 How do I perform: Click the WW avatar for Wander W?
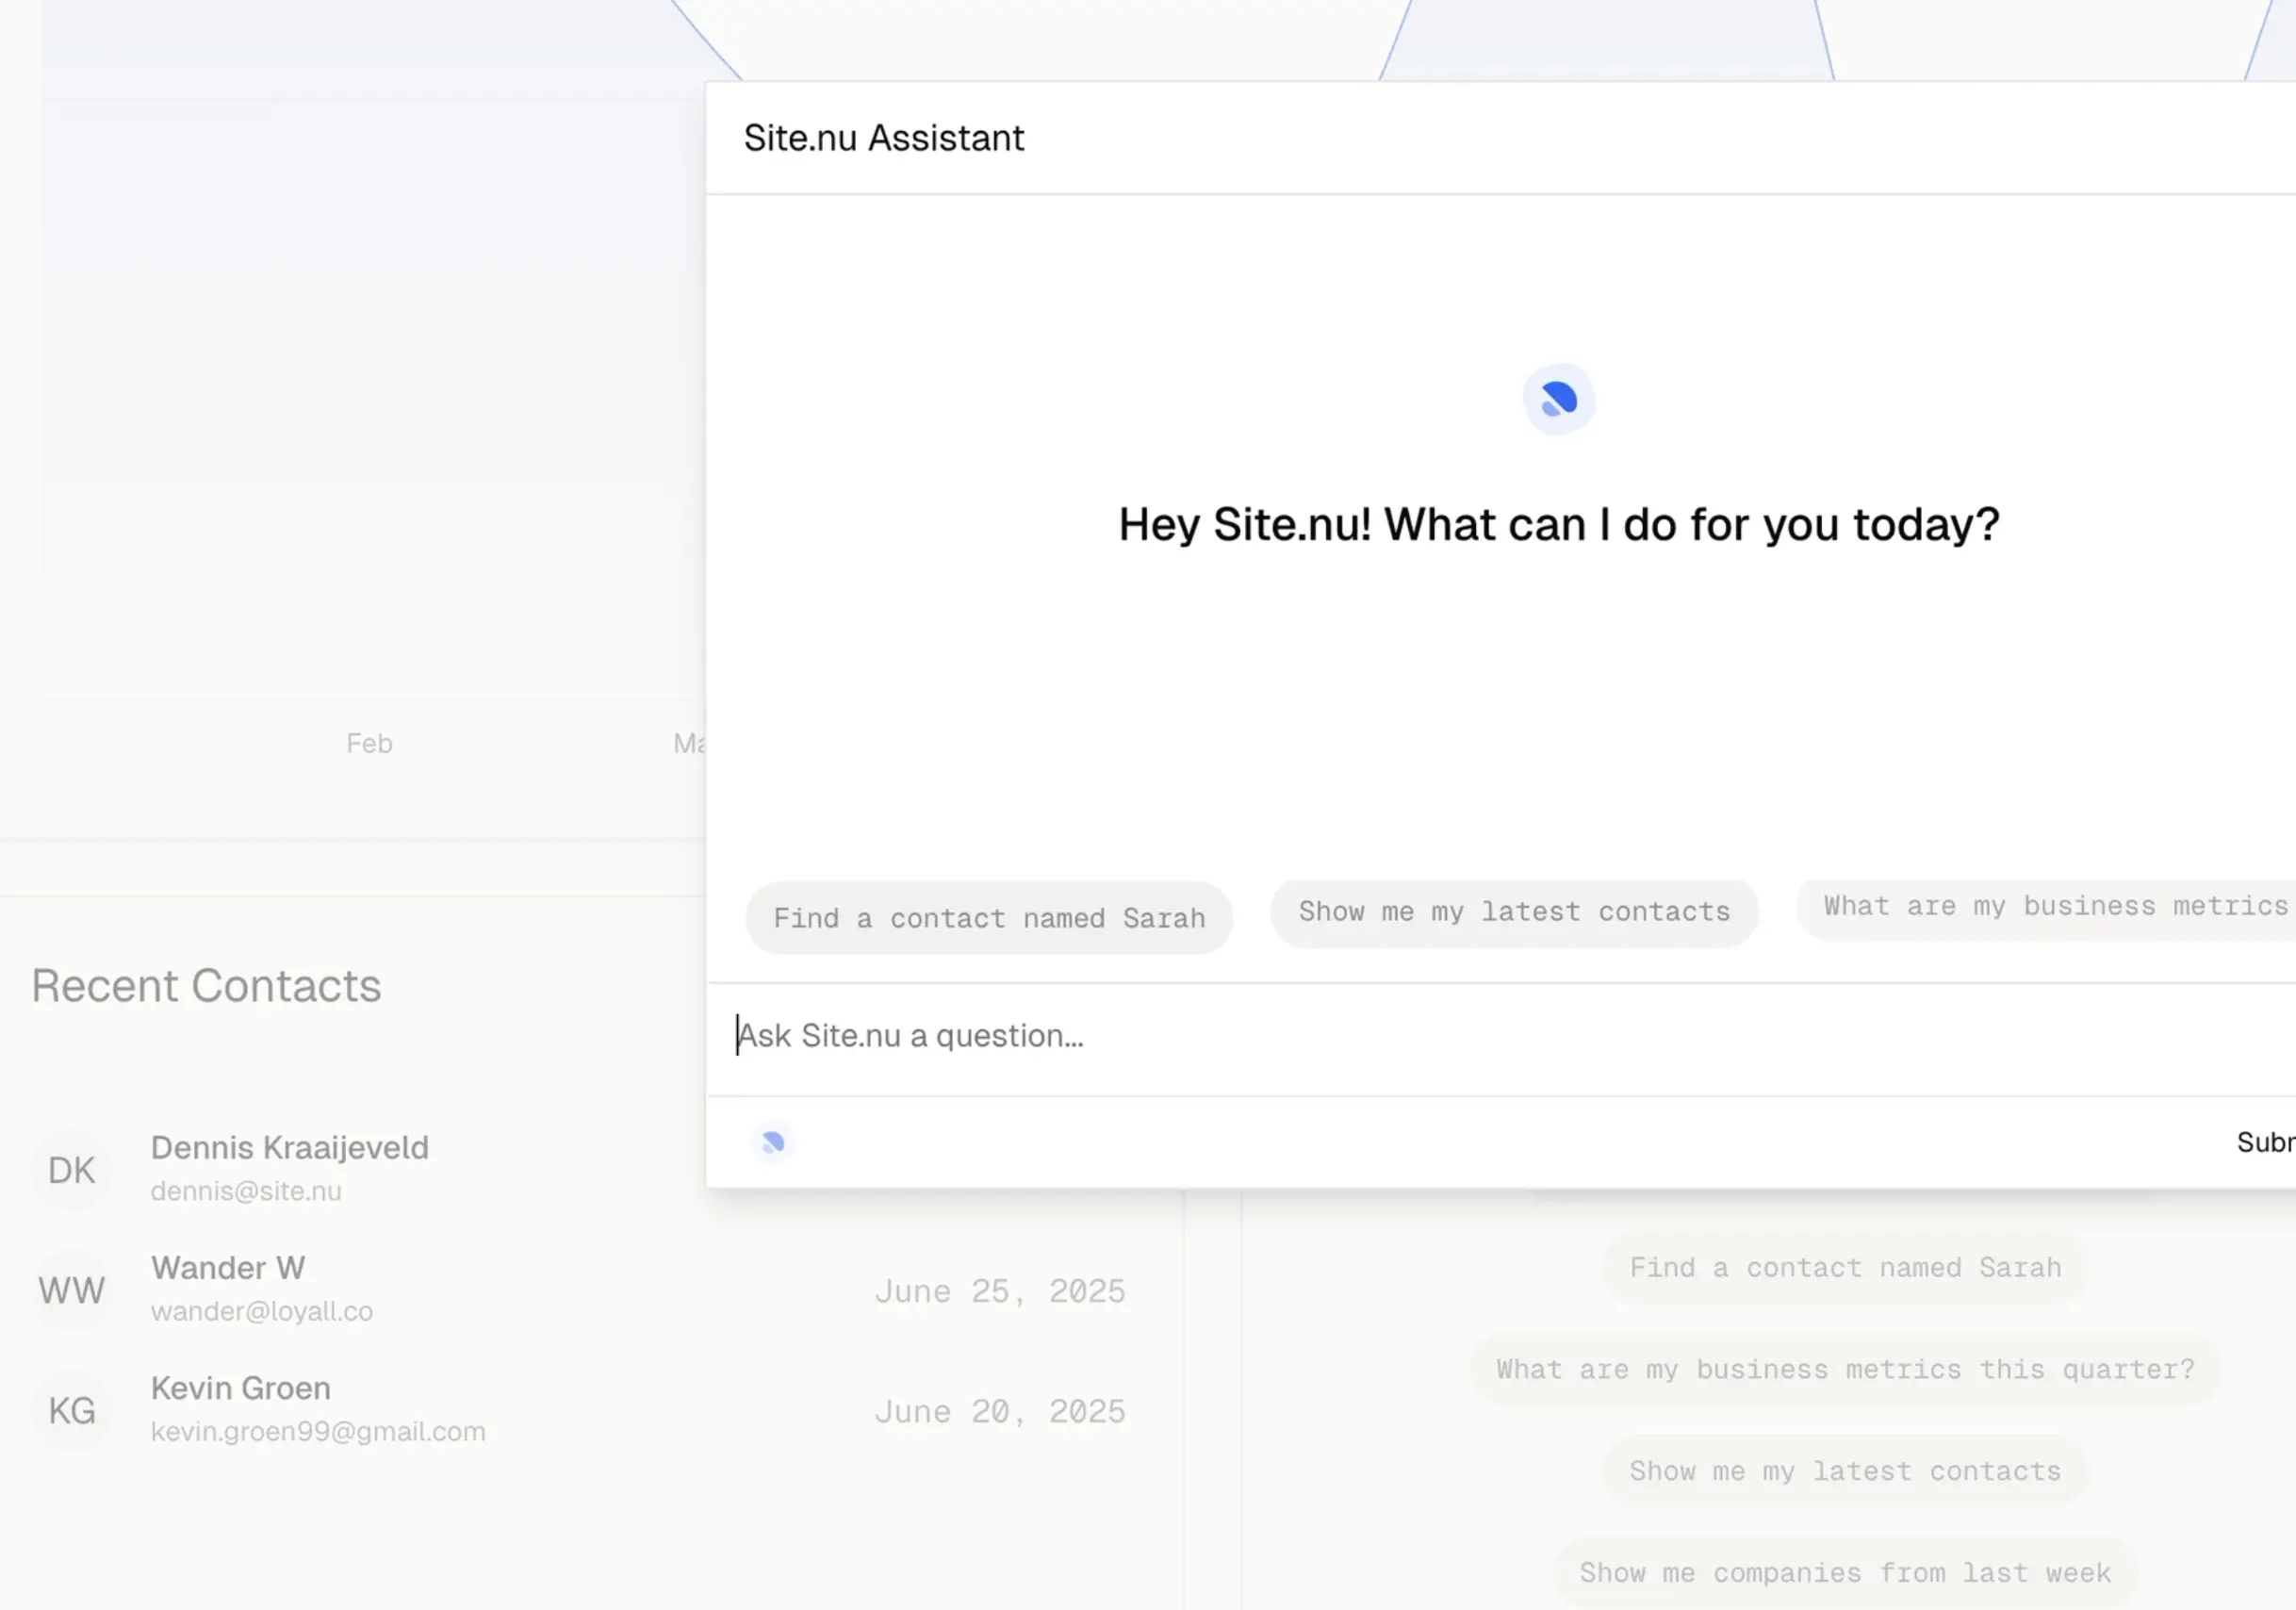tap(72, 1290)
